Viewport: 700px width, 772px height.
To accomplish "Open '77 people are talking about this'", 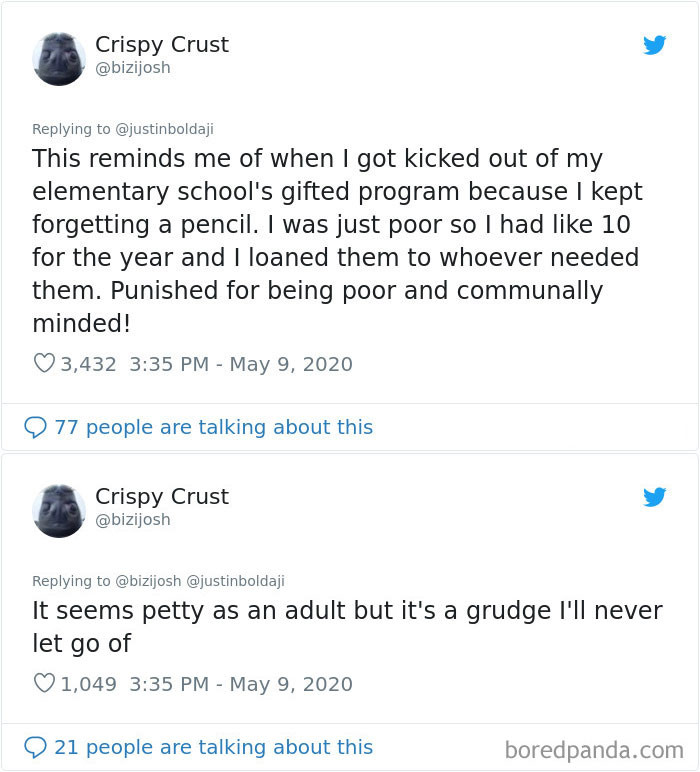I will (213, 428).
